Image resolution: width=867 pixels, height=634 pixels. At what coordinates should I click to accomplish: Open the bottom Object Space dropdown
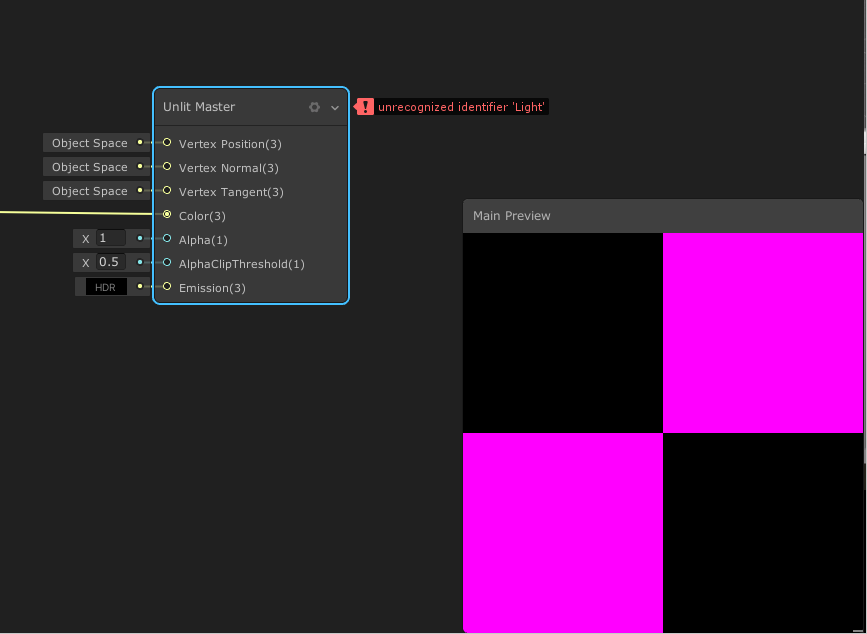(88, 190)
